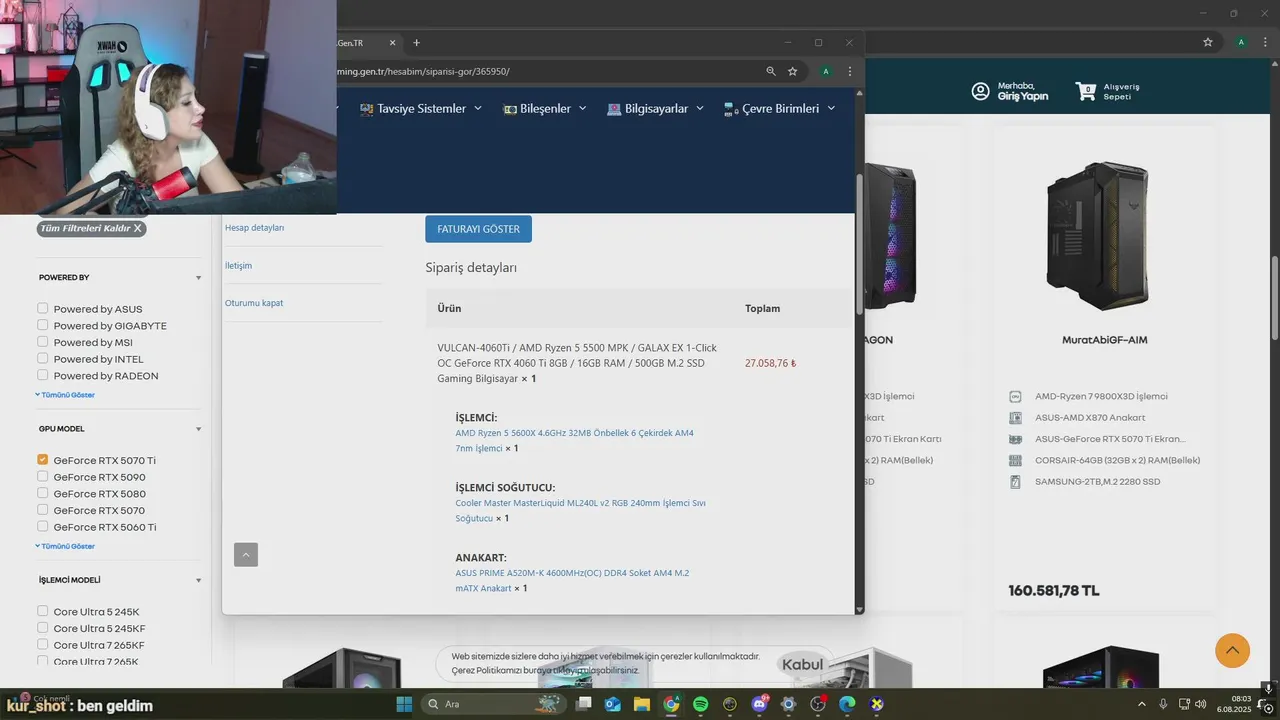
Task: Open Bileşenler dropdown menu
Action: pos(544,108)
